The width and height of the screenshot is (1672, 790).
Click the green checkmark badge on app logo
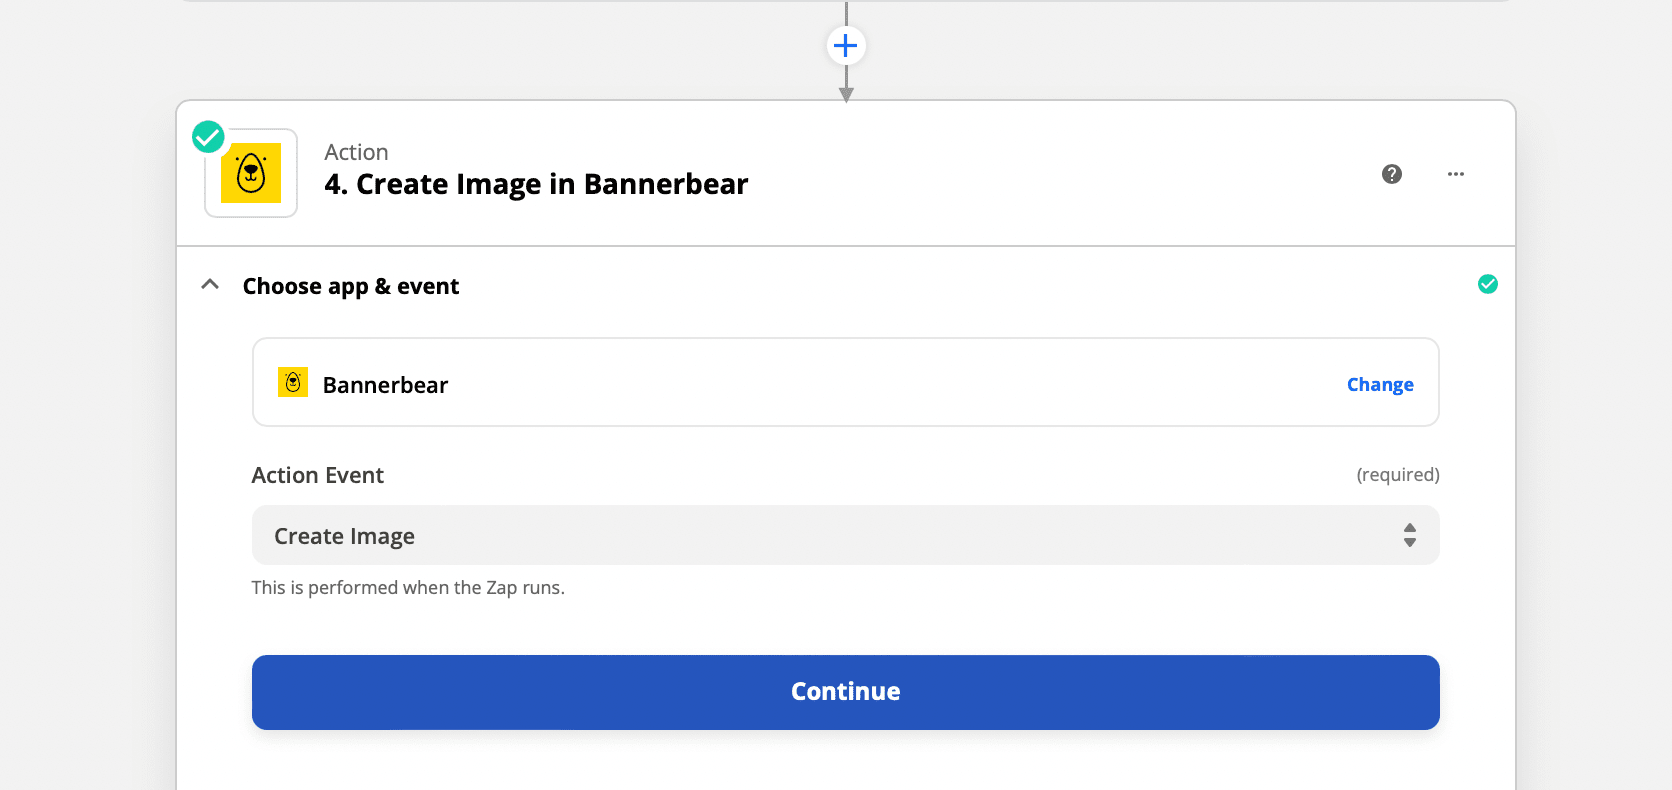click(x=208, y=136)
